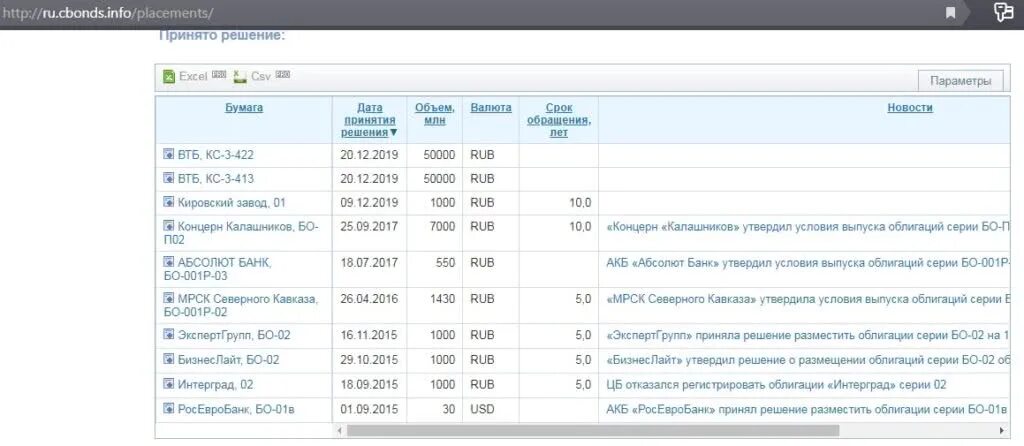The width and height of the screenshot is (1024, 446).
Task: Click the horizontal scrollbar thumb
Action: click(x=592, y=430)
